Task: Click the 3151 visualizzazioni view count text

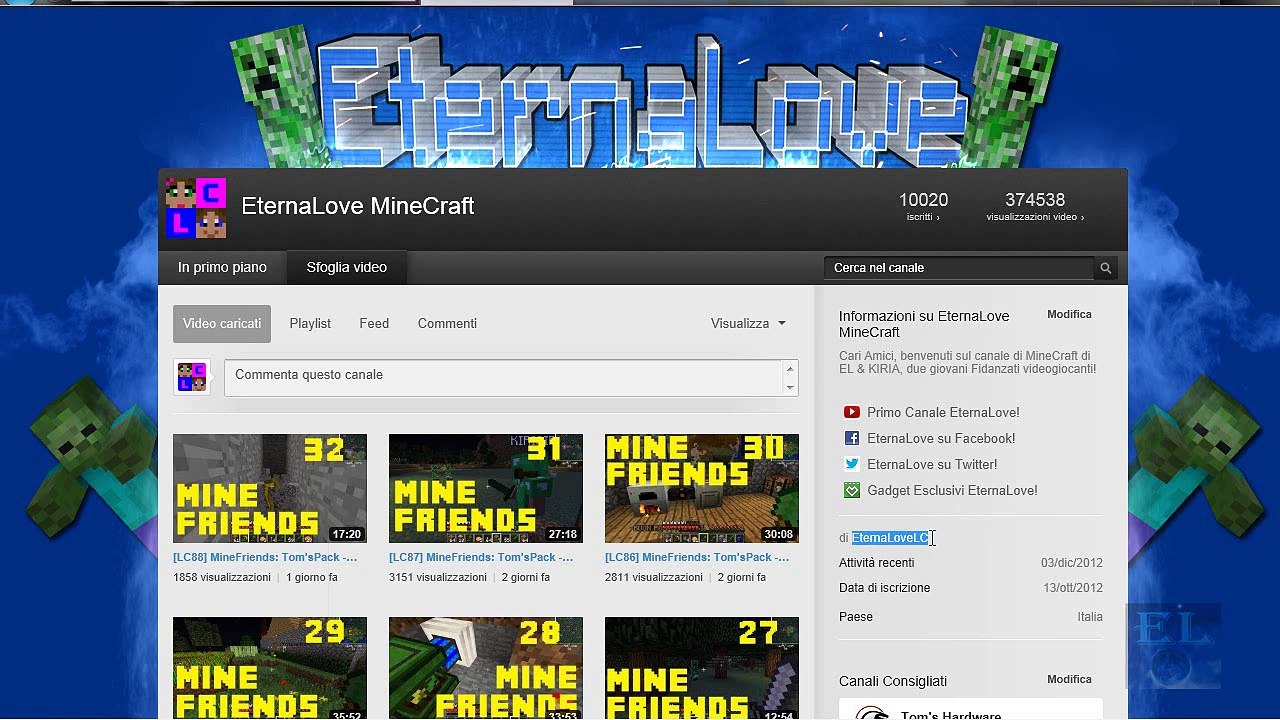Action: tap(438, 577)
